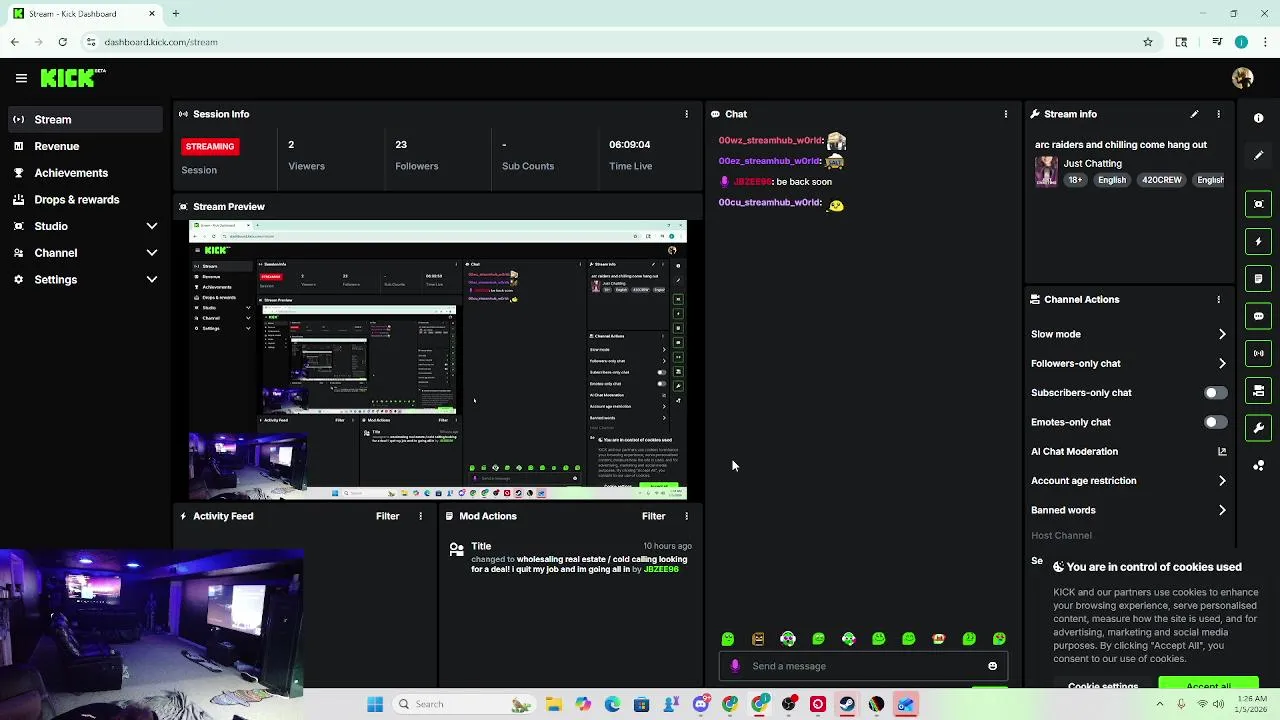Open Activity Feed Filter dropdown
Viewport: 1280px width, 720px height.
pos(388,516)
